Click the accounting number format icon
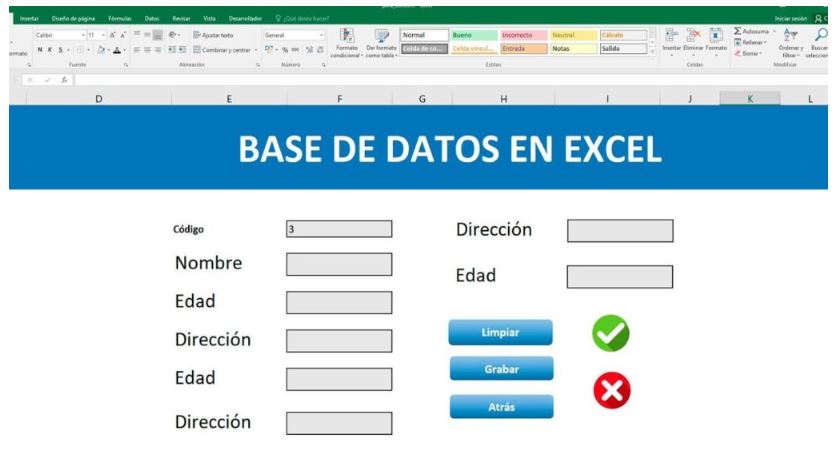This screenshot has width=834, height=472. [x=269, y=49]
